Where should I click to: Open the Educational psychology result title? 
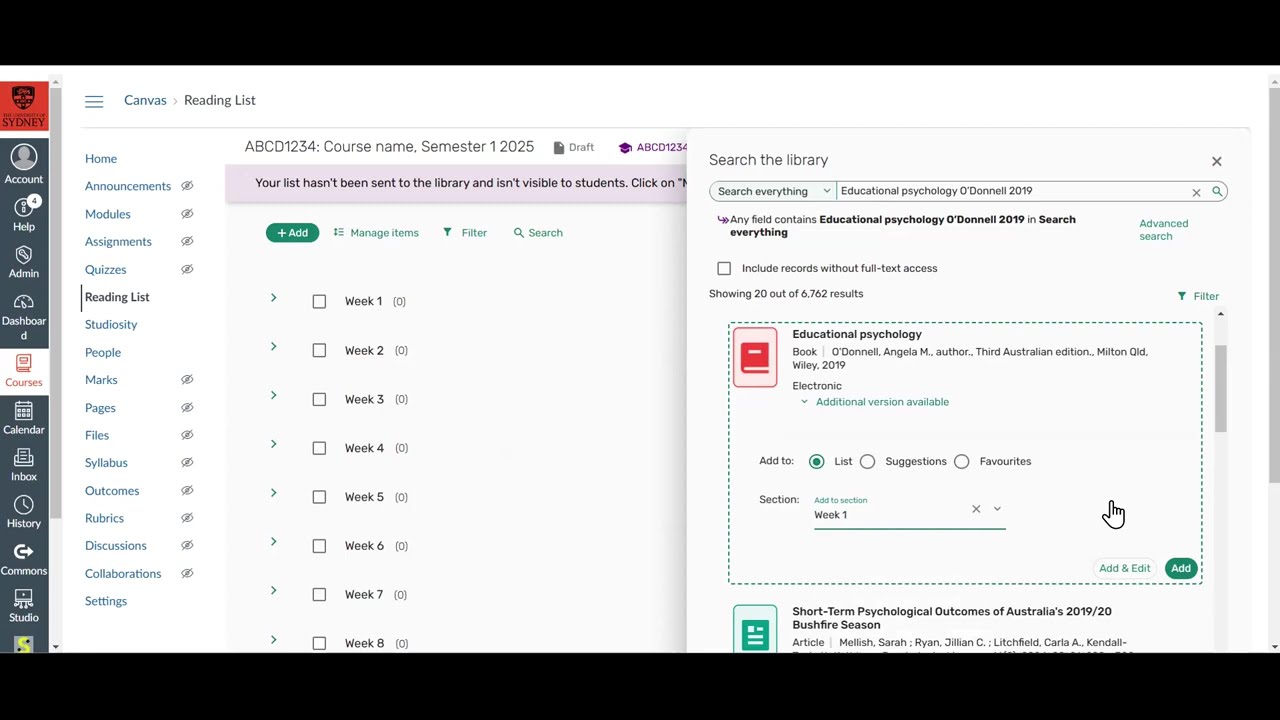click(857, 334)
